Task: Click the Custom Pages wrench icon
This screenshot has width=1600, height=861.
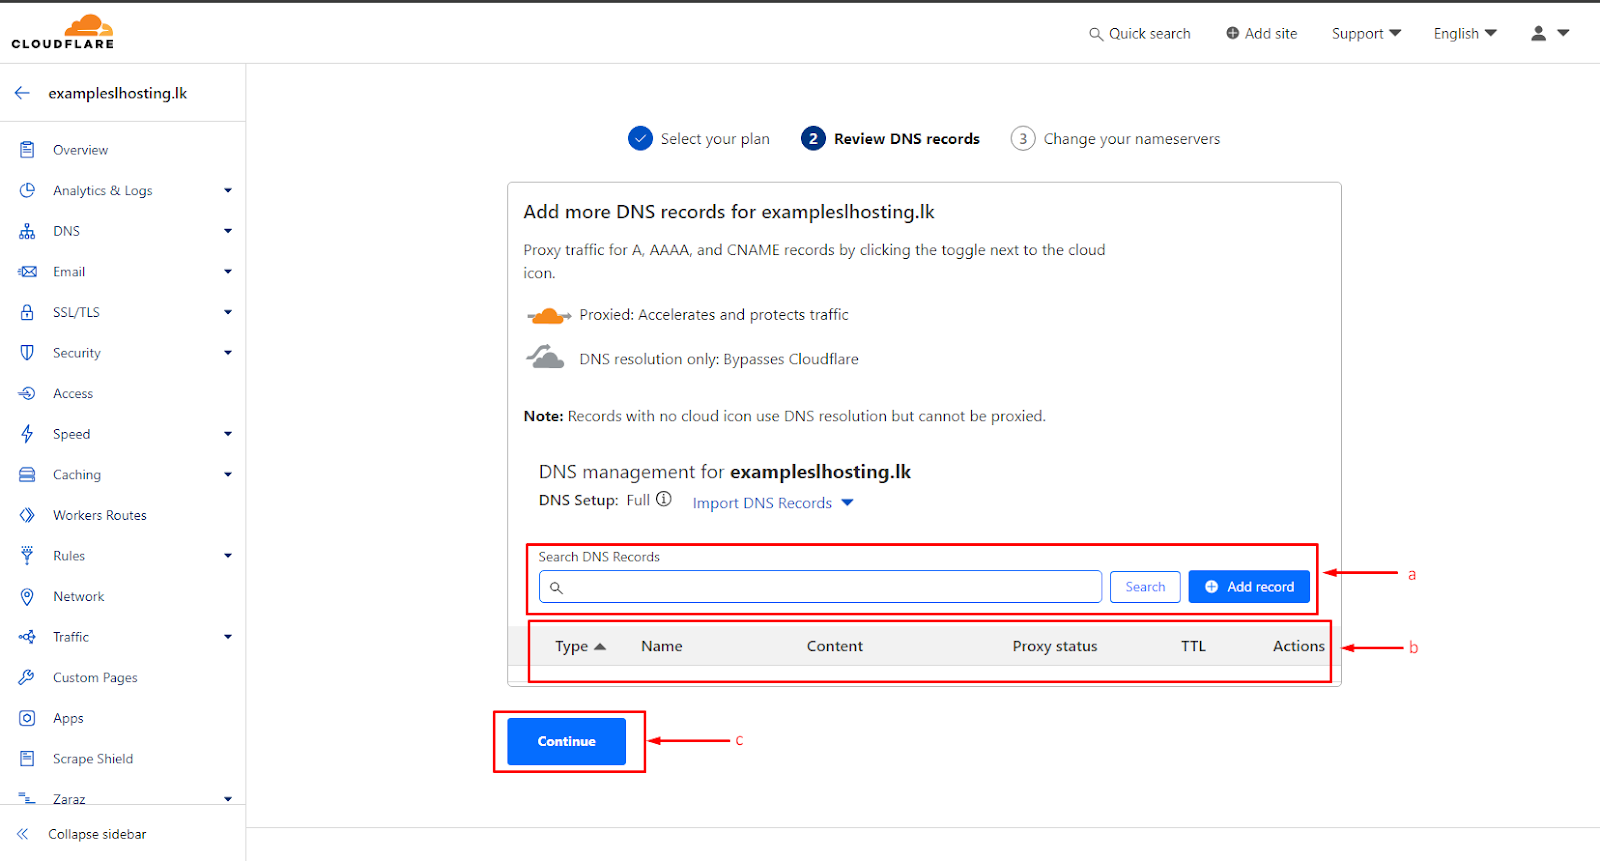Action: coord(27,678)
